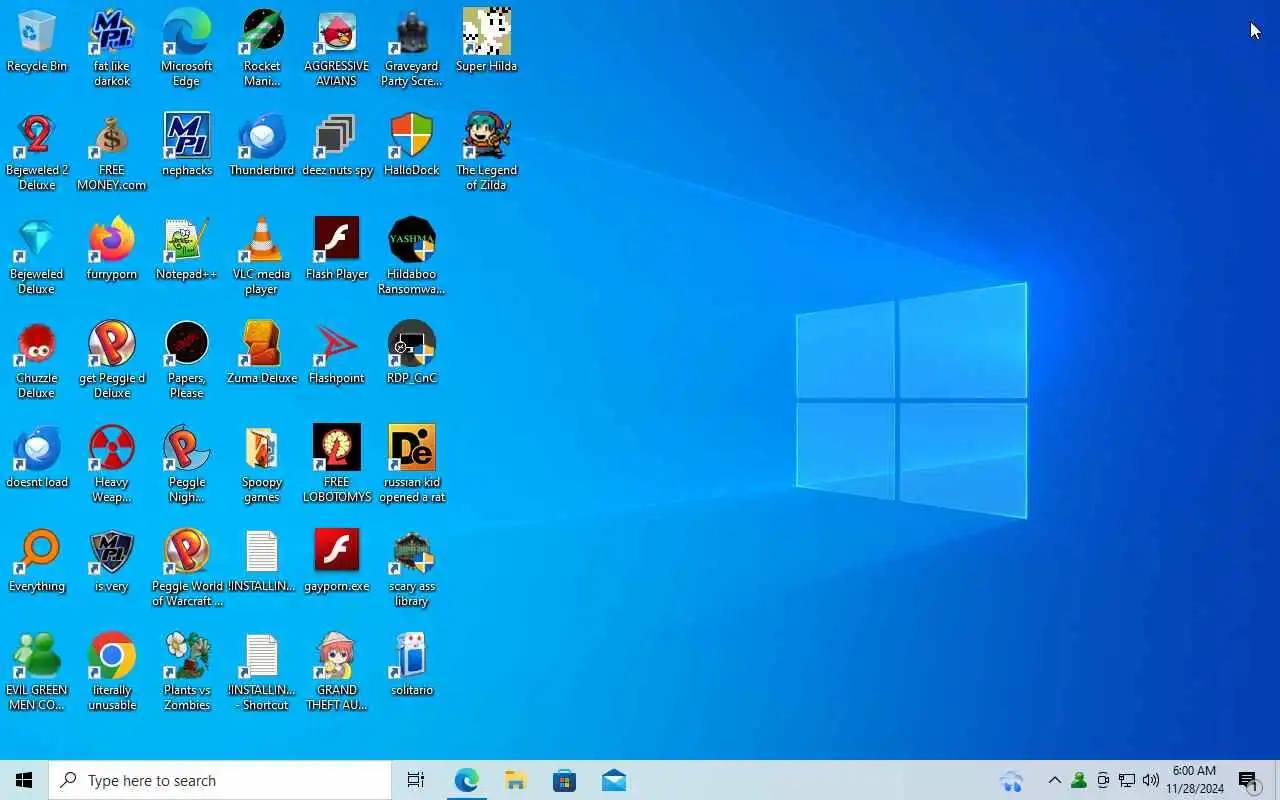This screenshot has width=1280, height=800.
Task: Click the 'doesnt load' Thunderbird-style icon
Action: click(x=37, y=458)
